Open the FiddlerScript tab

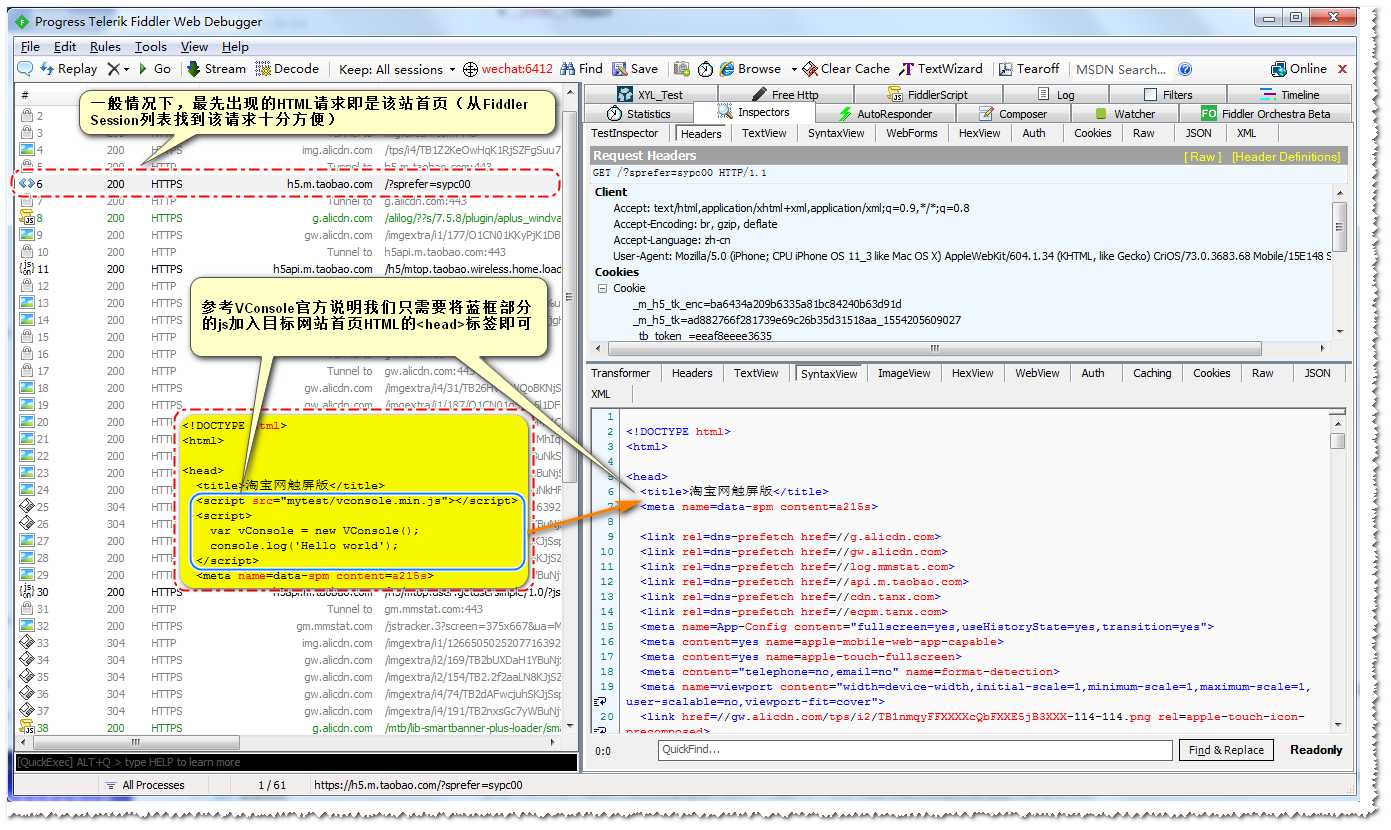point(928,94)
